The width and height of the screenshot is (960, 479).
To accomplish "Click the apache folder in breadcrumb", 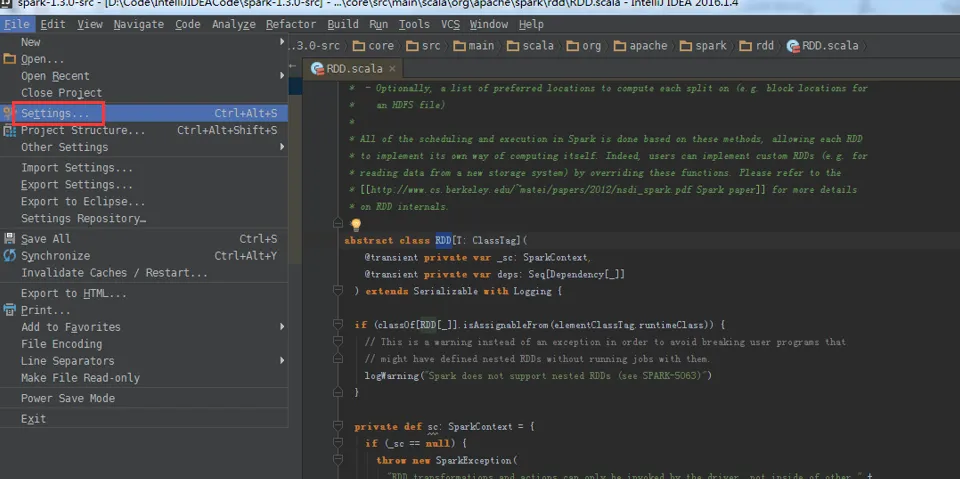I will pyautogui.click(x=640, y=46).
